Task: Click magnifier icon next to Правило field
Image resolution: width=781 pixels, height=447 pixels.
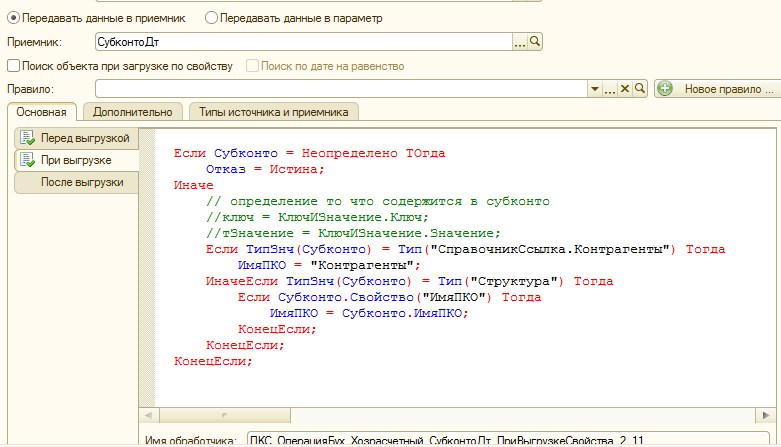Action: [640, 89]
